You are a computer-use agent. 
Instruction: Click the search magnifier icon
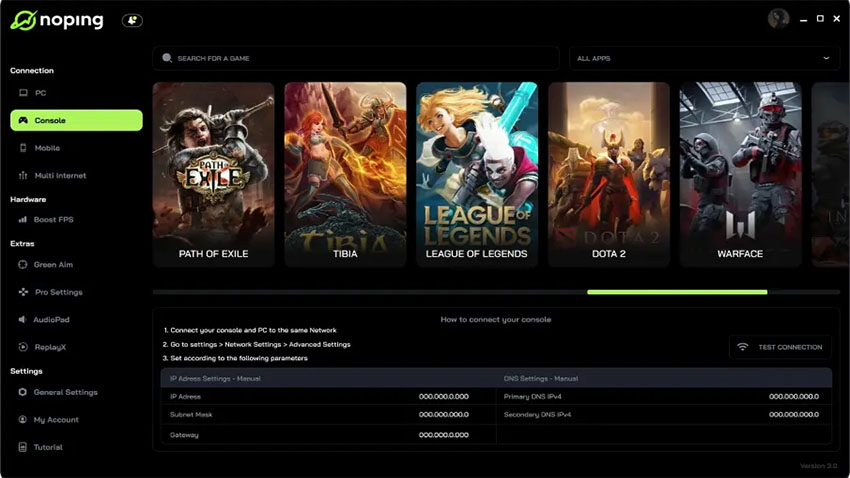(167, 58)
